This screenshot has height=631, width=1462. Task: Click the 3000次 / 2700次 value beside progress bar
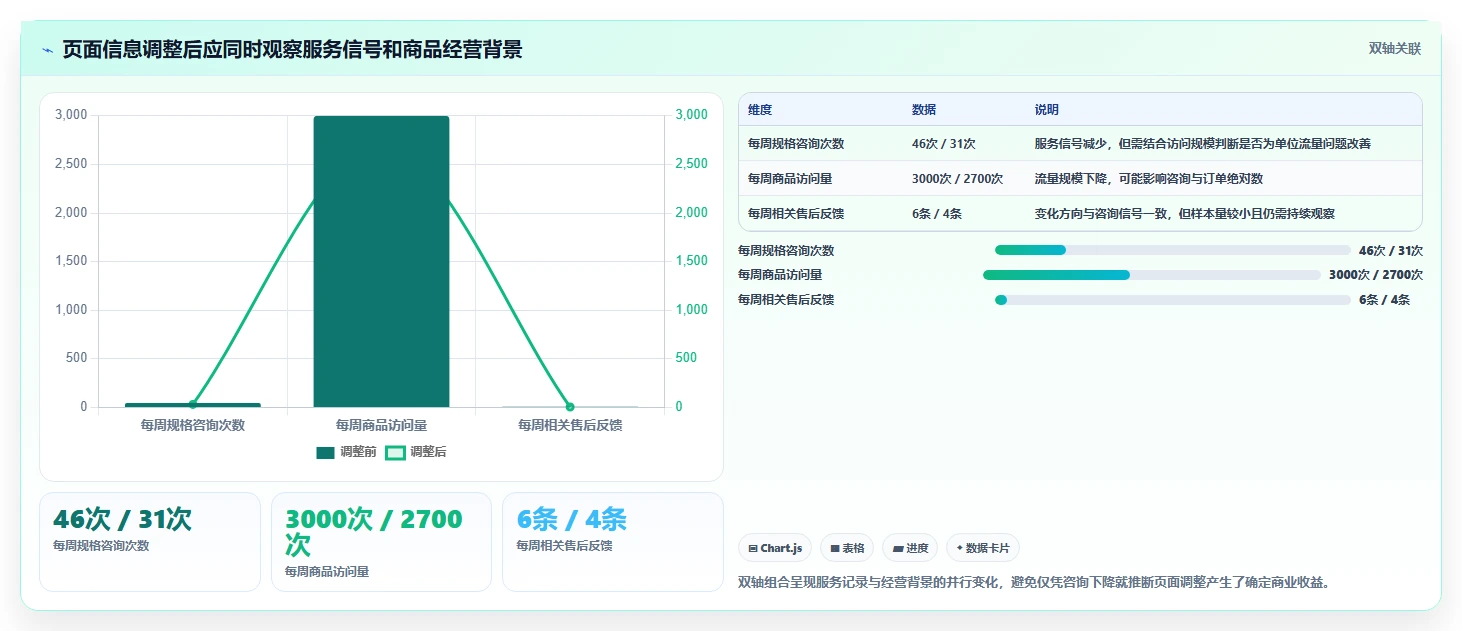[x=1376, y=275]
